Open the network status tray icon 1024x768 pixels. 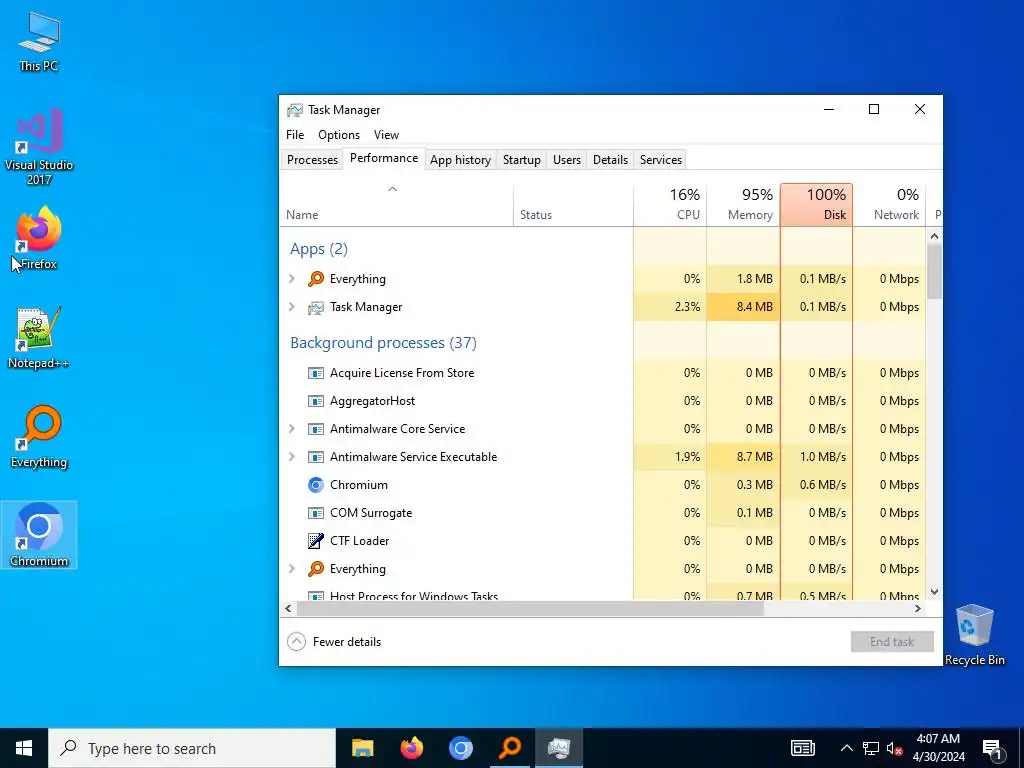(871, 748)
